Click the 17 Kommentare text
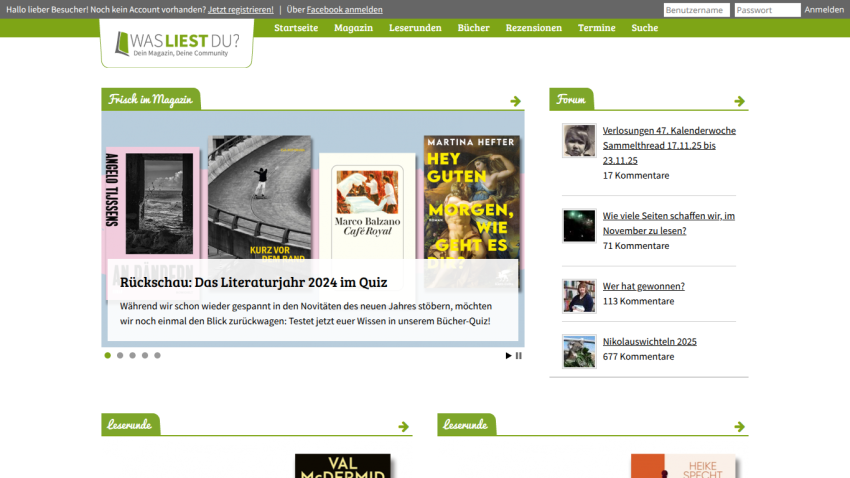Viewport: 850px width, 478px height. pos(636,176)
